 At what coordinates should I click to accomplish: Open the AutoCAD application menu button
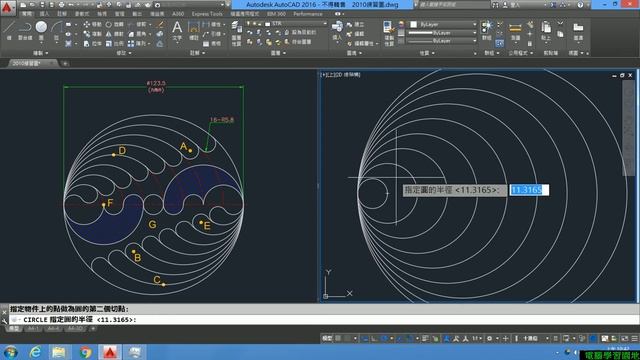coord(7,7)
